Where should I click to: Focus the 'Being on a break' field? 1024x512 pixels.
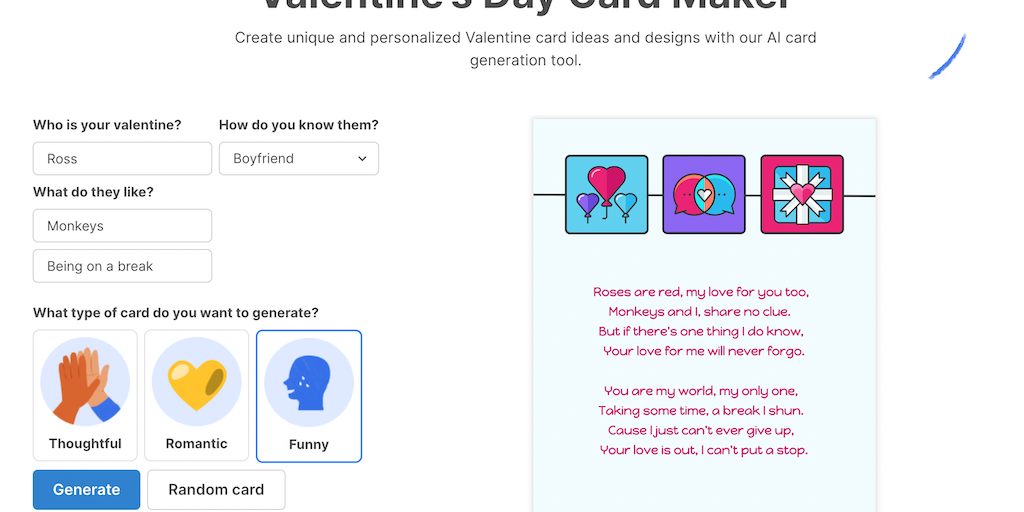pyautogui.click(x=122, y=266)
